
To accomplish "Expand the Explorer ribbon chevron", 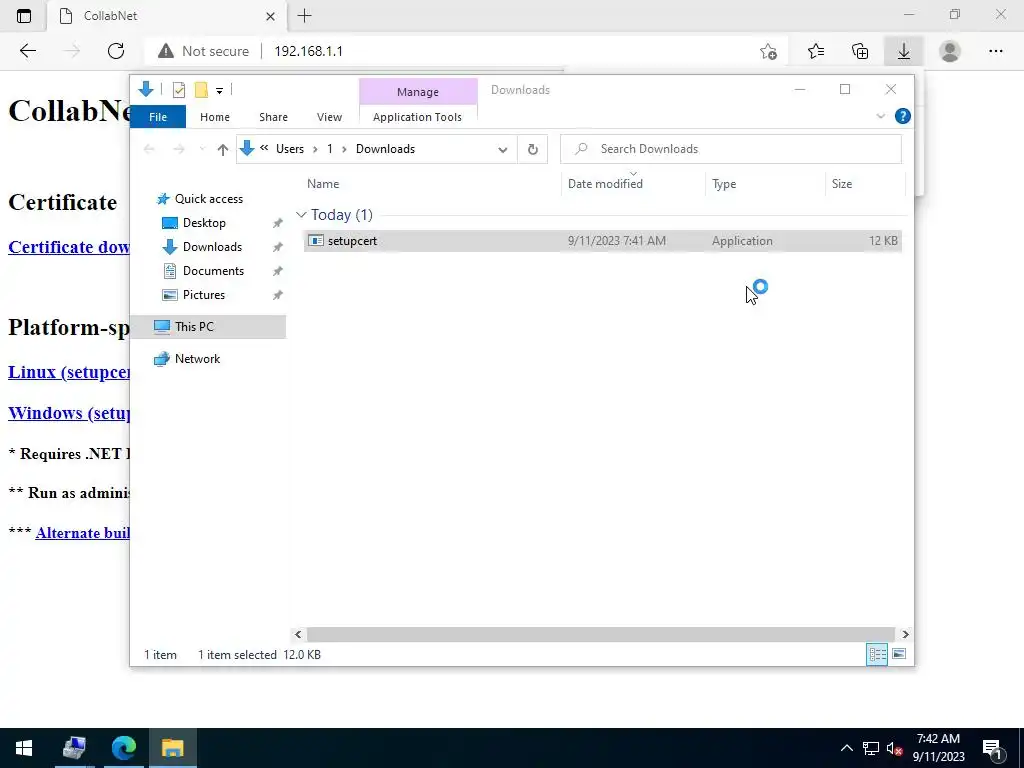I will coord(880,116).
